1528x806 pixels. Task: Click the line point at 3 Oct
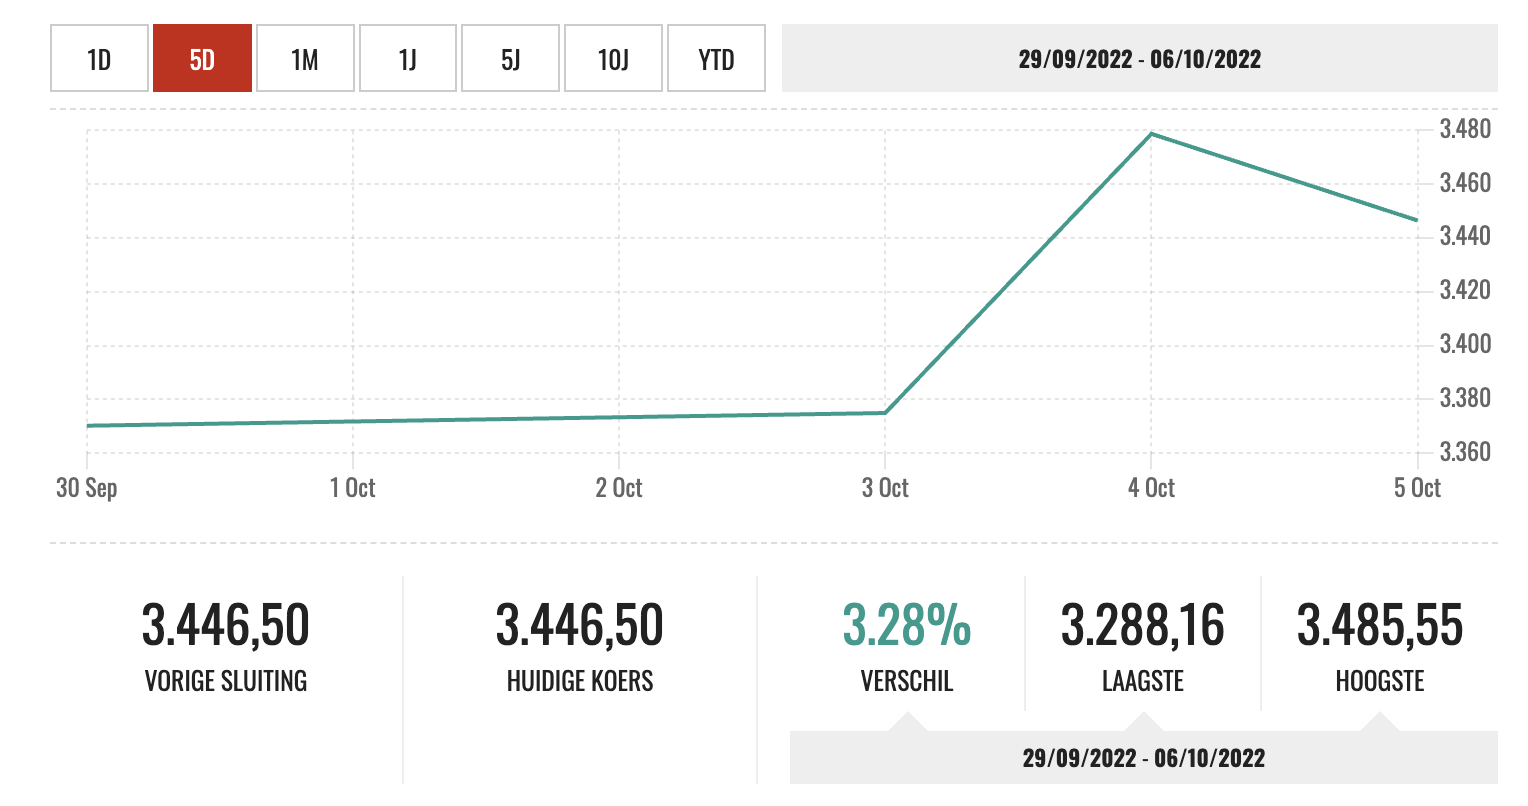(885, 412)
